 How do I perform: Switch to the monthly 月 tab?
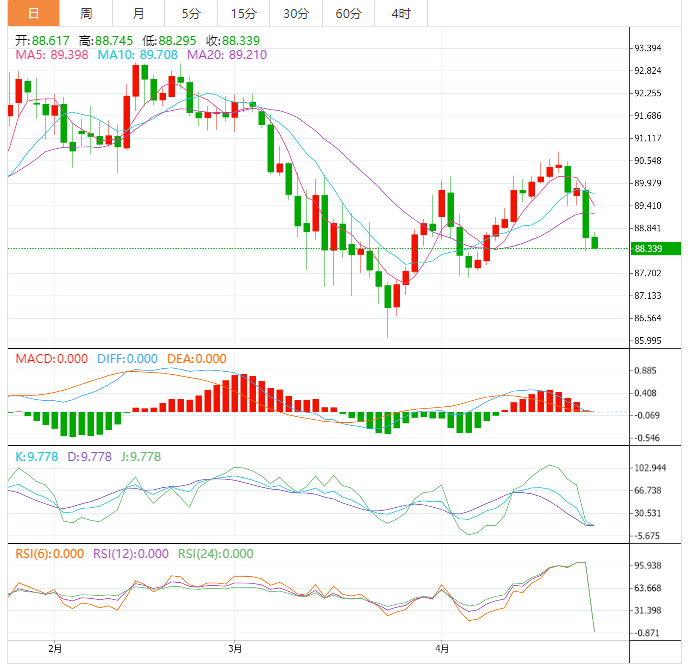[x=138, y=13]
